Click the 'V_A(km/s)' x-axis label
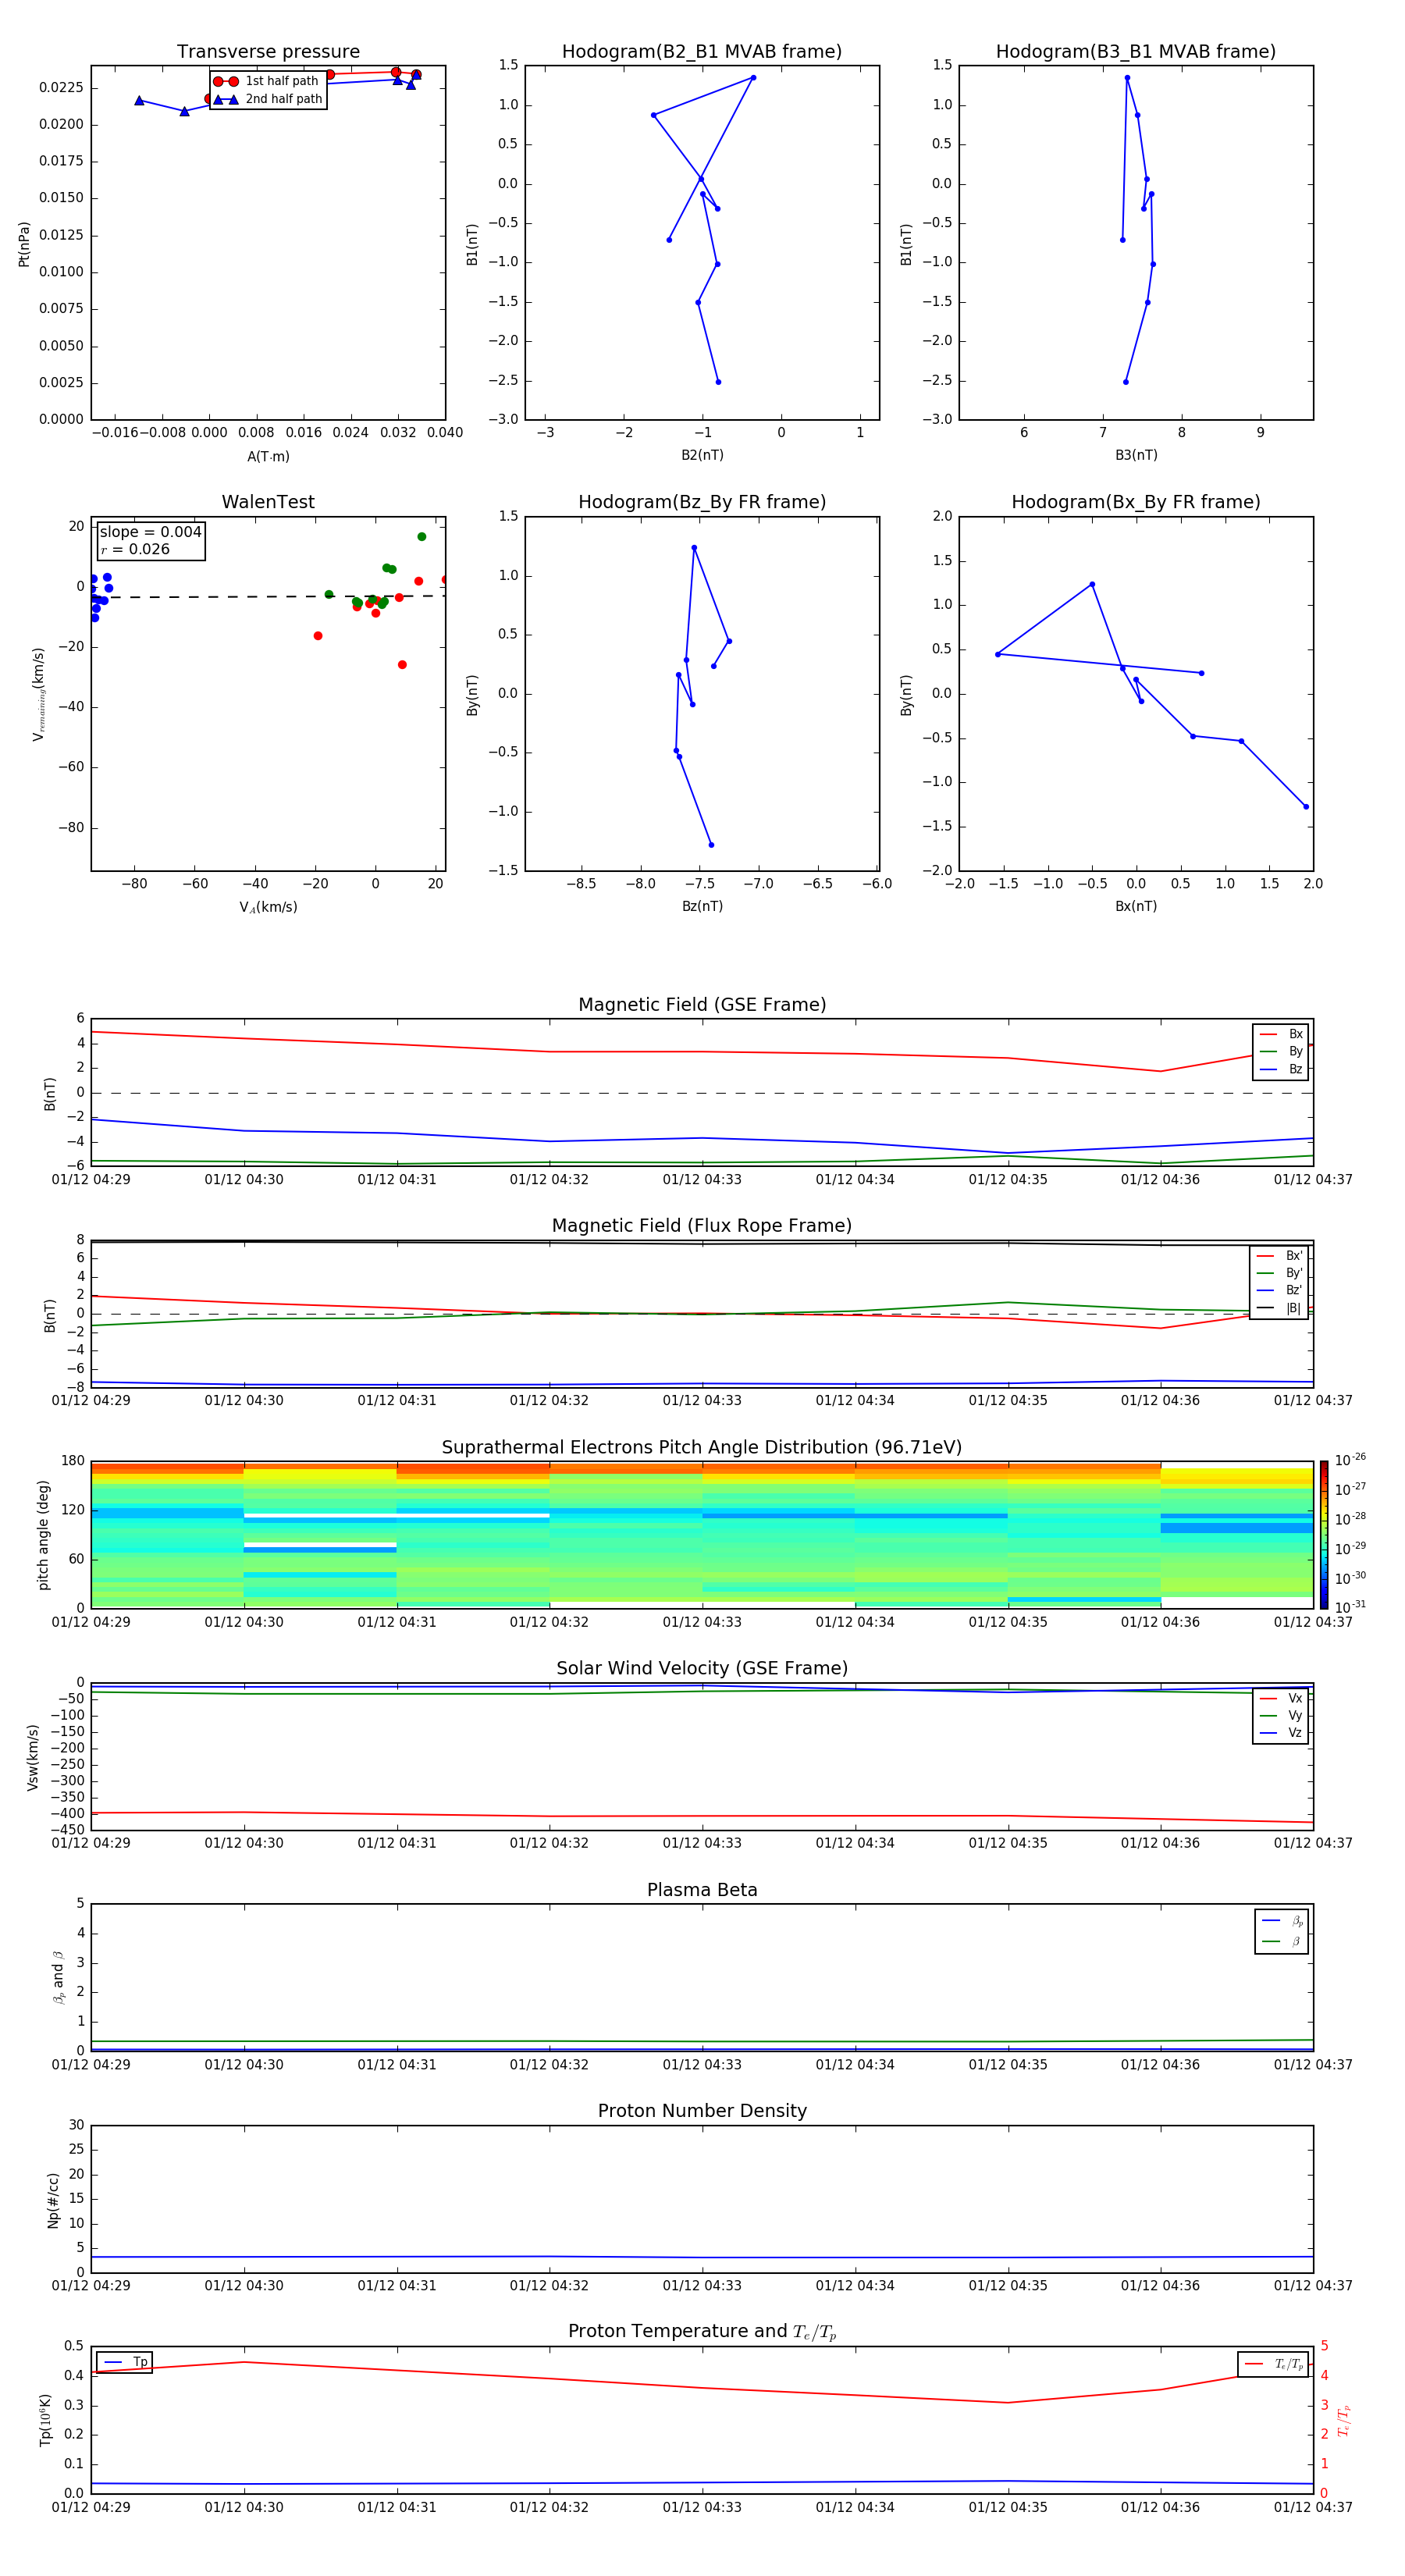The height and width of the screenshot is (2576, 1405). 268,908
